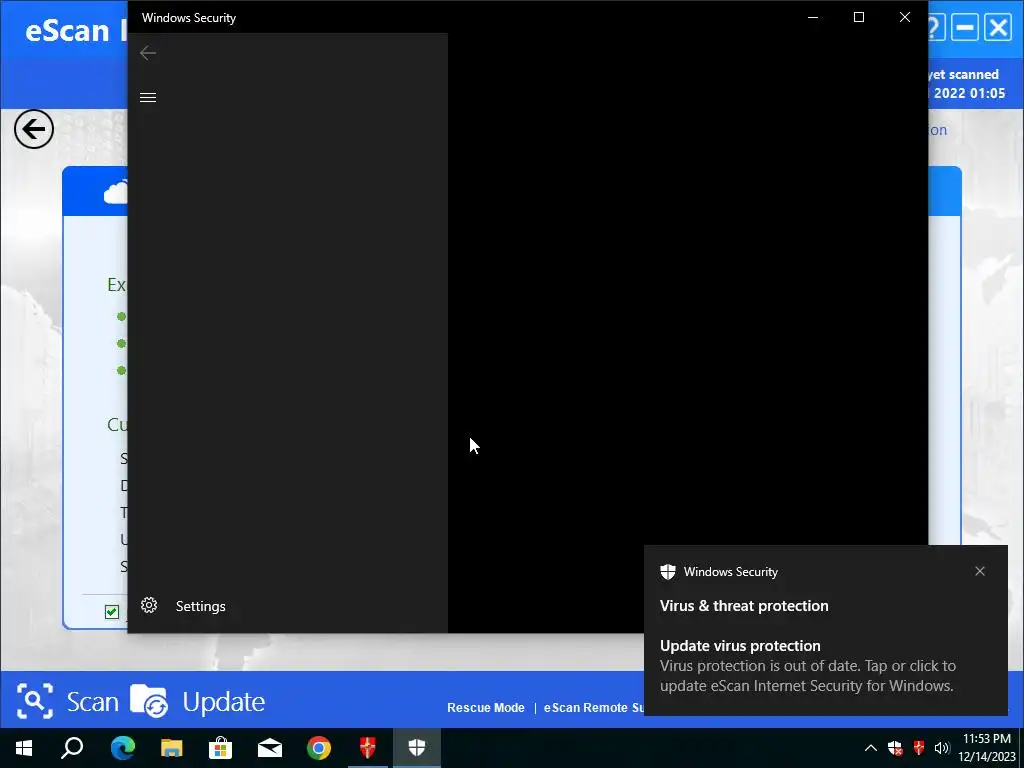Switch to eScan in the taskbar
The width and height of the screenshot is (1024, 768).
coord(368,748)
